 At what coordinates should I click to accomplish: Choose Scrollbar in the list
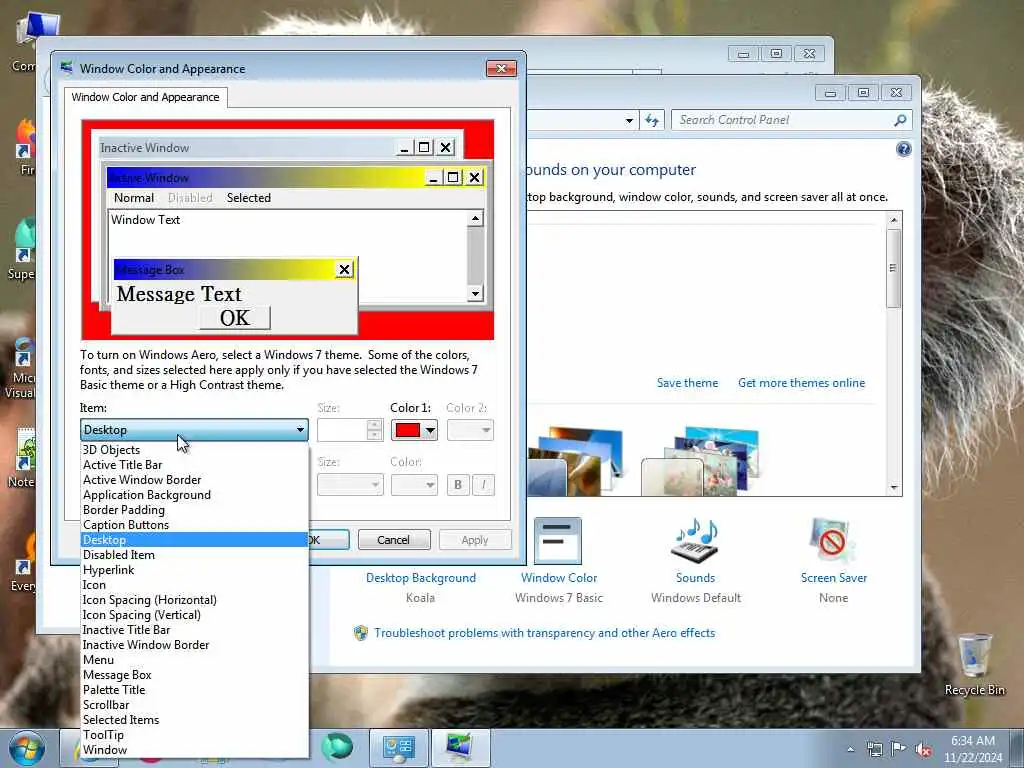click(x=195, y=705)
